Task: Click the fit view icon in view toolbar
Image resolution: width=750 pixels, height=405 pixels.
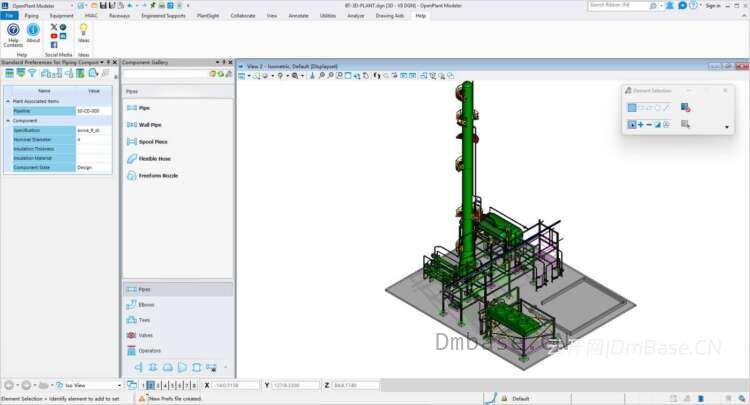Action: click(348, 76)
